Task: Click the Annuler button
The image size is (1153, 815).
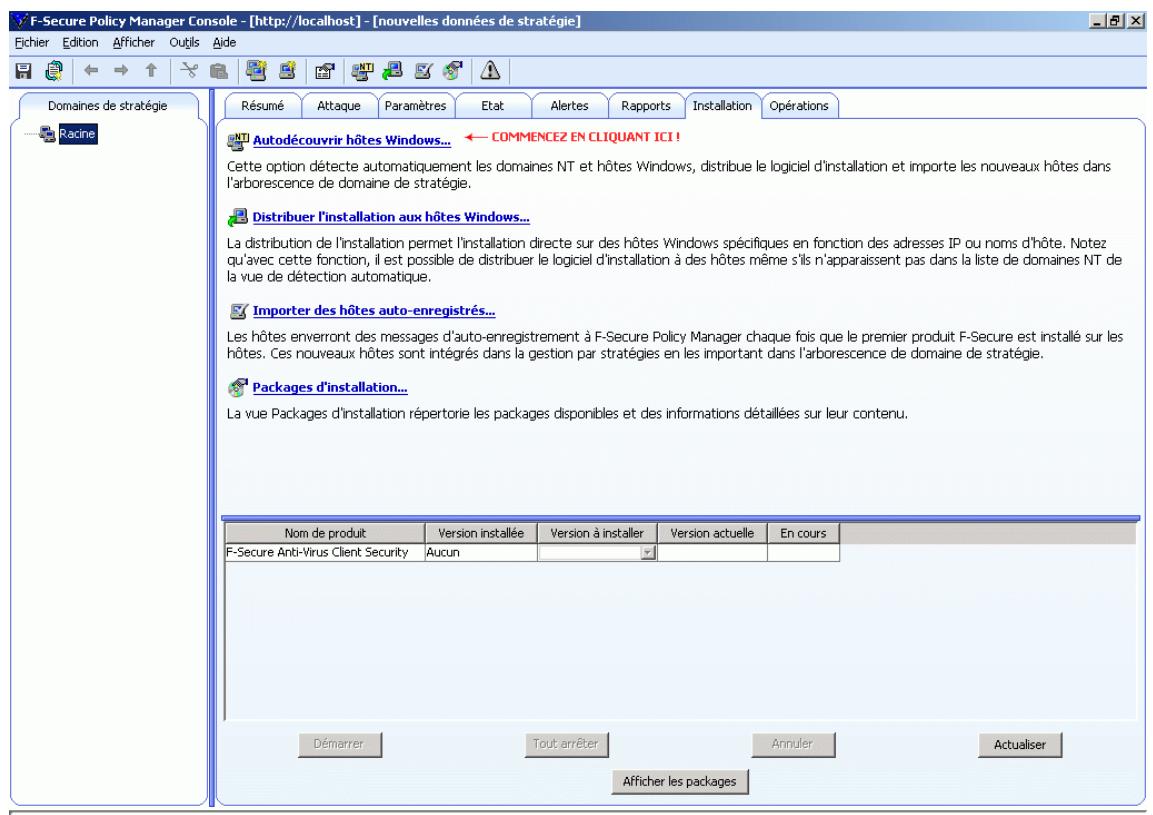Action: pos(793,744)
